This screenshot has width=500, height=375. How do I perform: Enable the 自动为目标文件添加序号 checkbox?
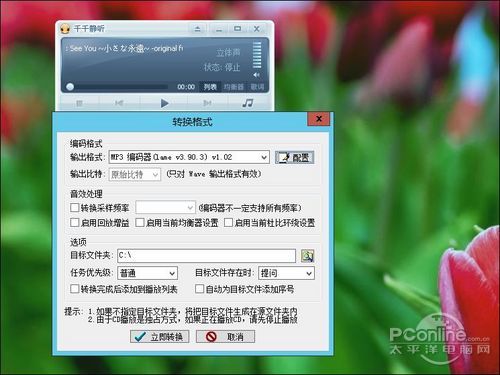199,289
